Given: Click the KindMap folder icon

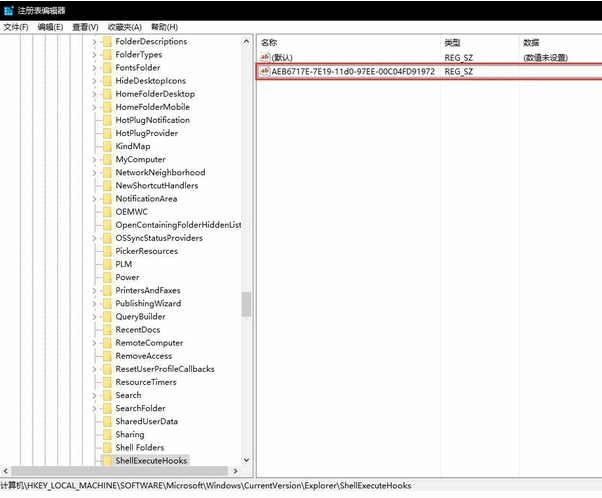Looking at the screenshot, I should (x=106, y=146).
